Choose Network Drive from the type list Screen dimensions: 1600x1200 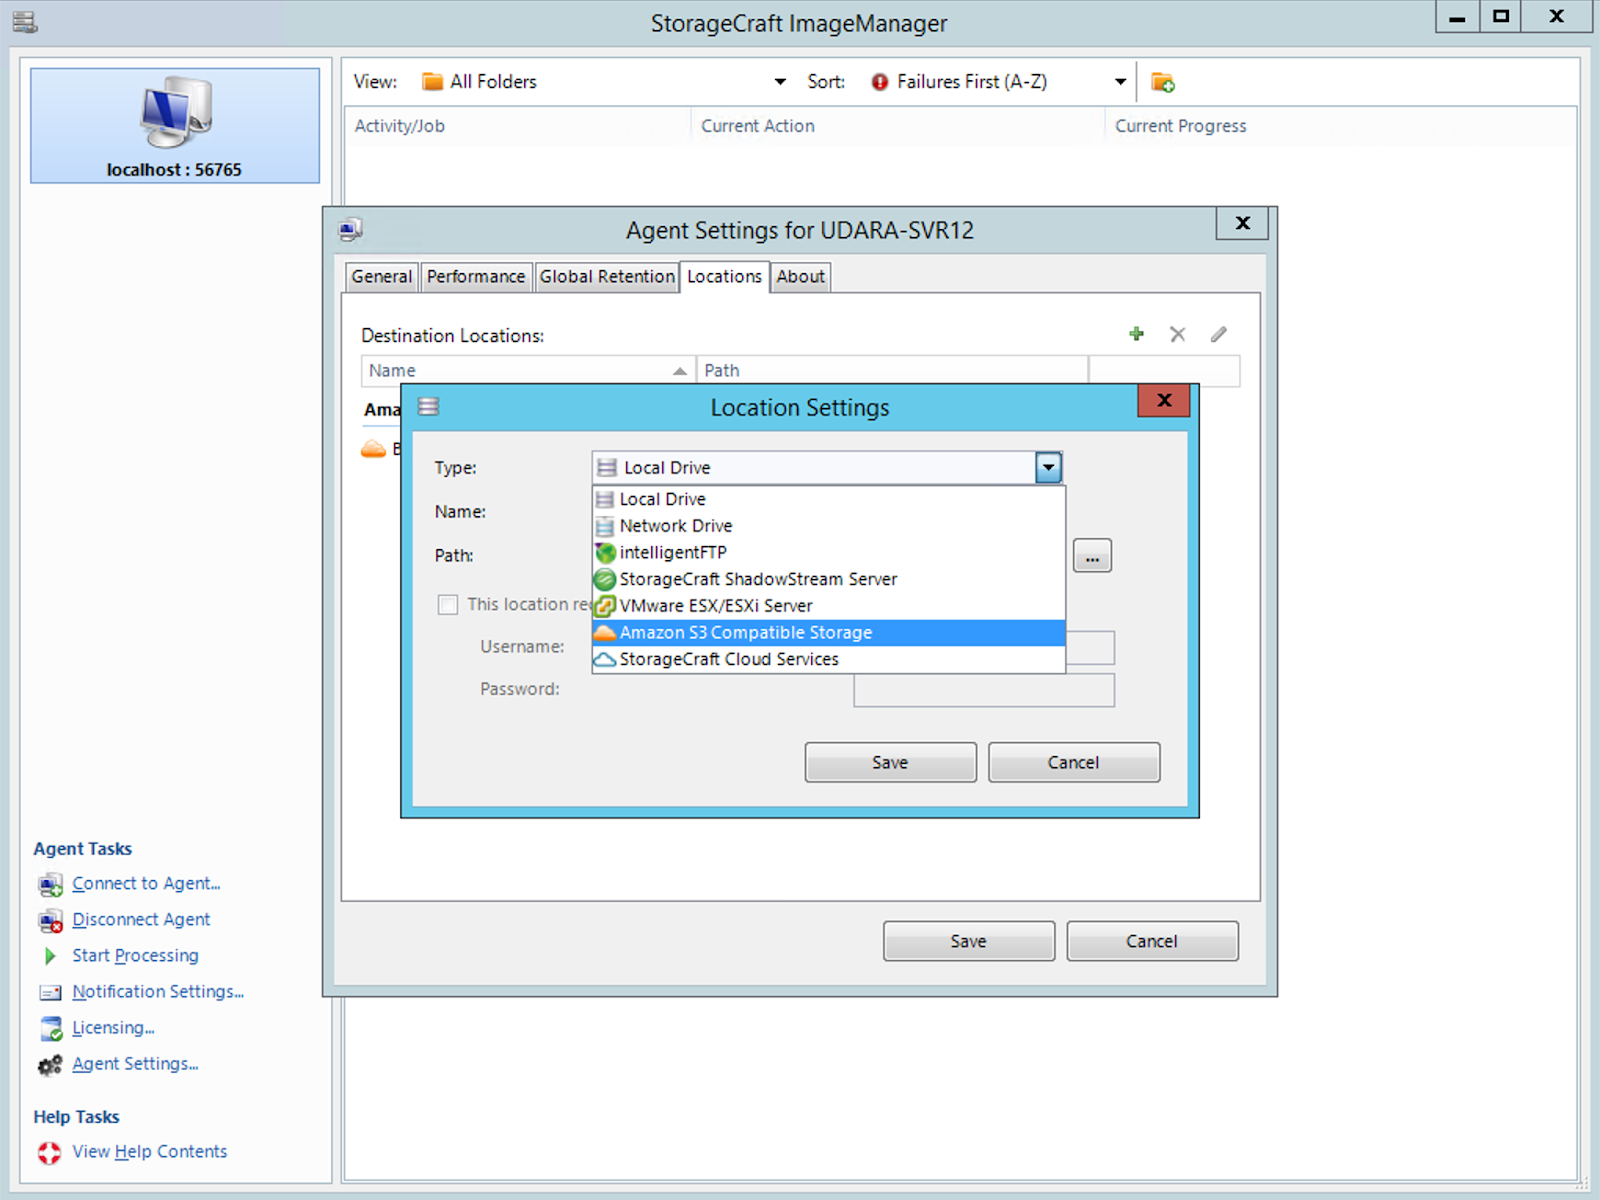pos(828,526)
